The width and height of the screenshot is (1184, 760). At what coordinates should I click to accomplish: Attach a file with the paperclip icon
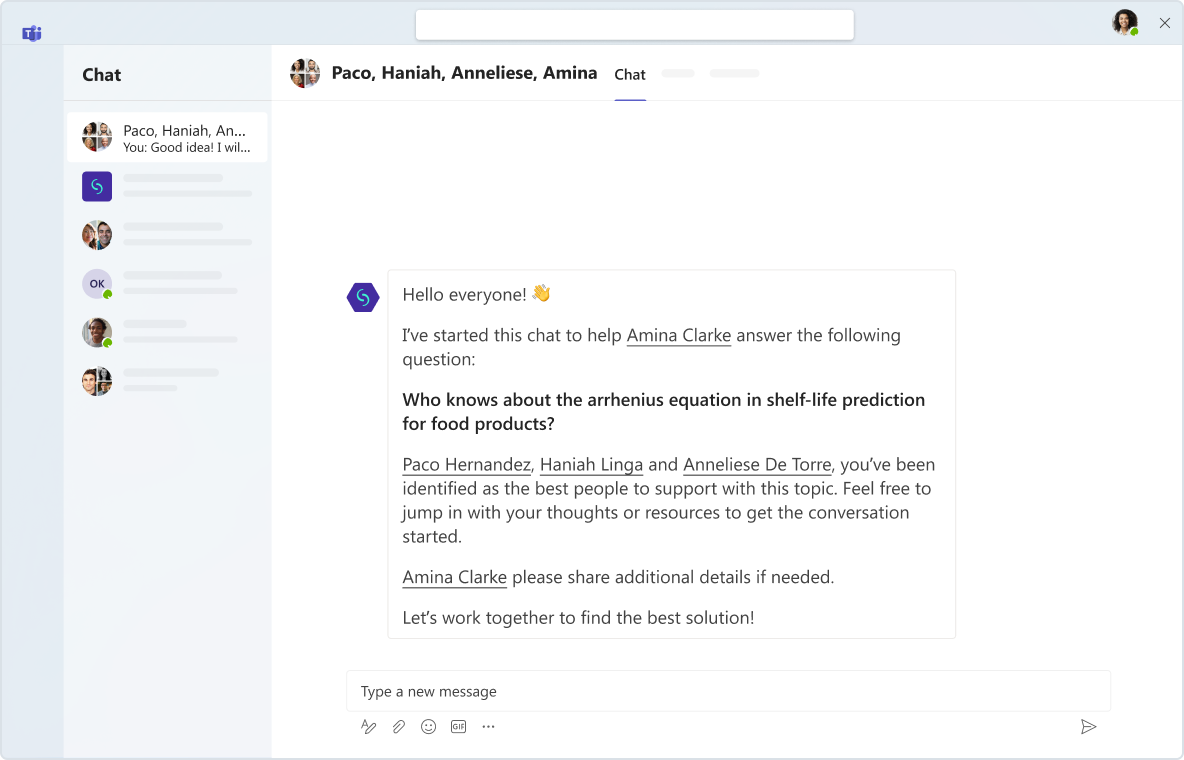click(x=399, y=727)
